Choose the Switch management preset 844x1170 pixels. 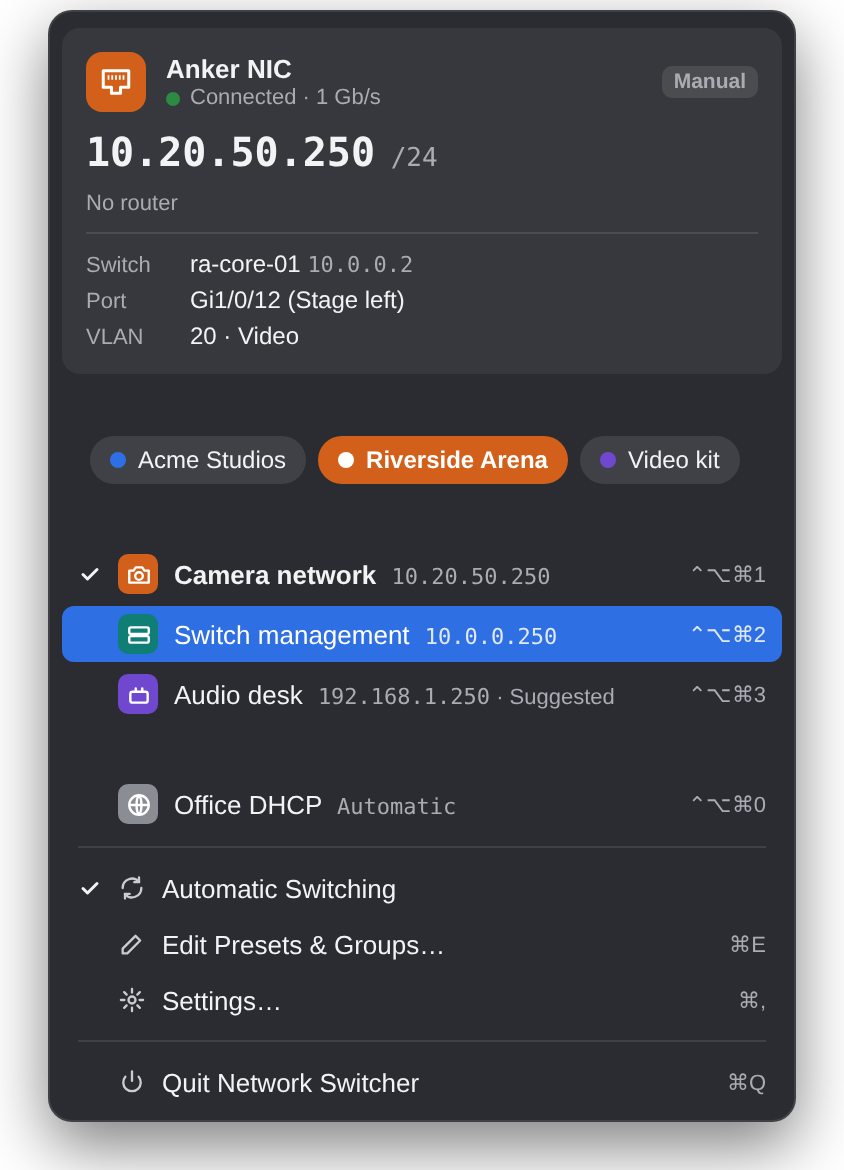point(422,634)
